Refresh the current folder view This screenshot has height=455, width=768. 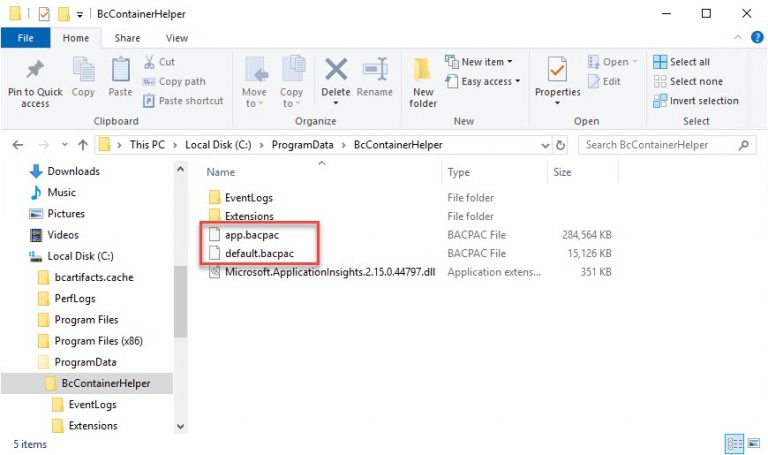[x=561, y=145]
